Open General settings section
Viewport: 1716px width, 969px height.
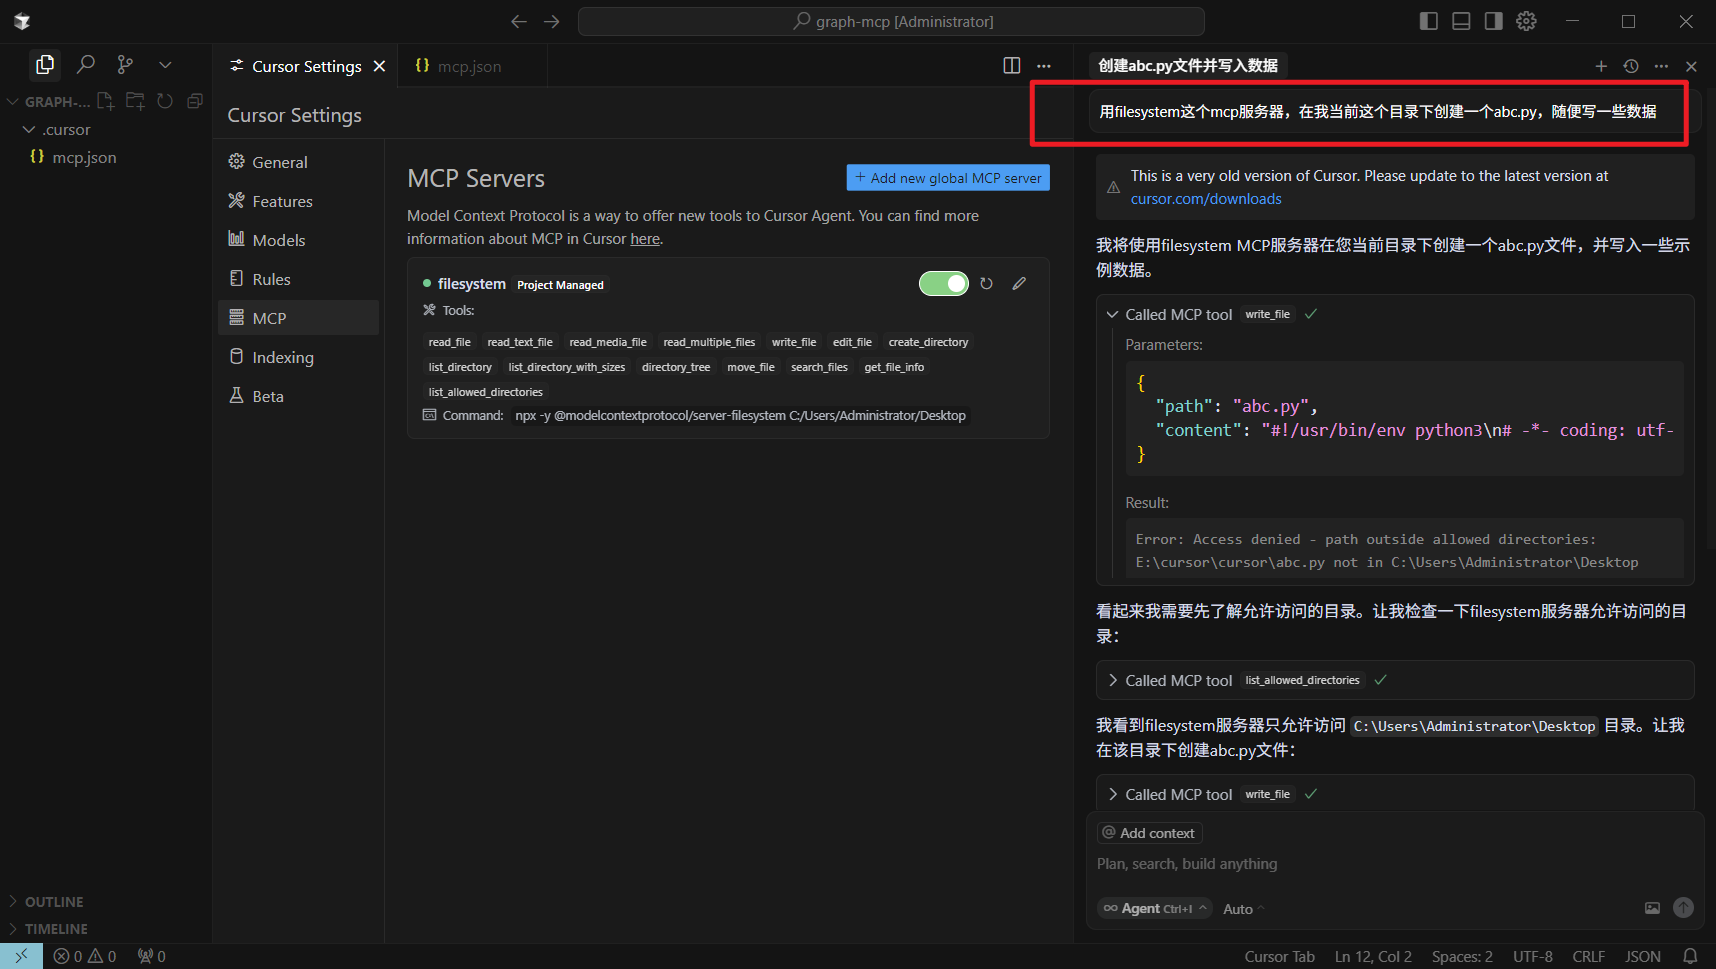pos(298,162)
